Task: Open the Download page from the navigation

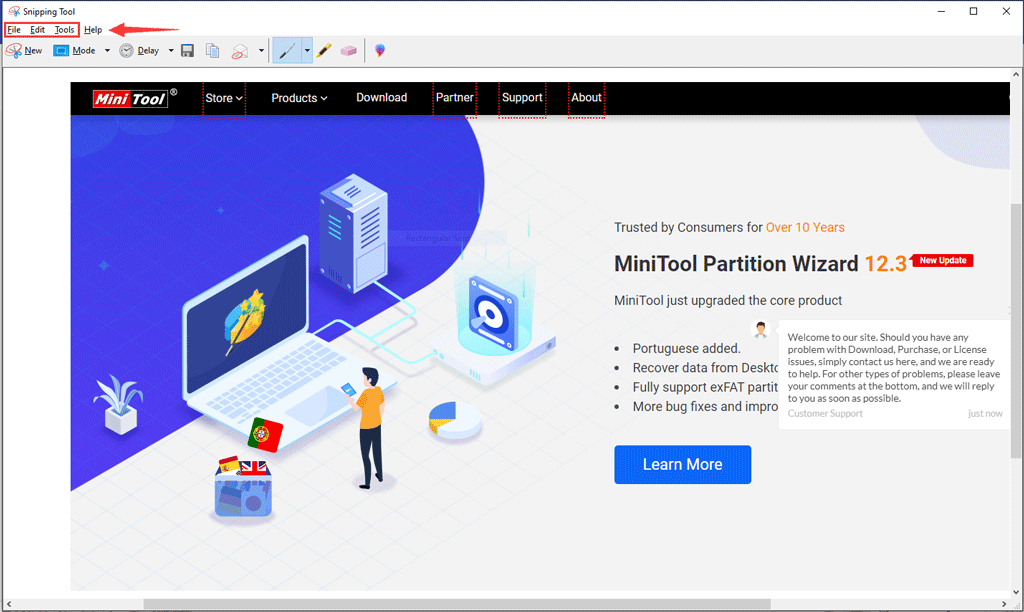Action: [x=381, y=98]
